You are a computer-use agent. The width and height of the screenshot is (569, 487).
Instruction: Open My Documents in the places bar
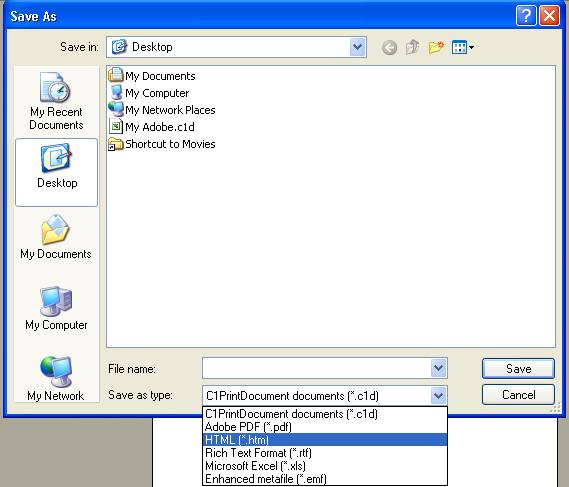tap(56, 237)
